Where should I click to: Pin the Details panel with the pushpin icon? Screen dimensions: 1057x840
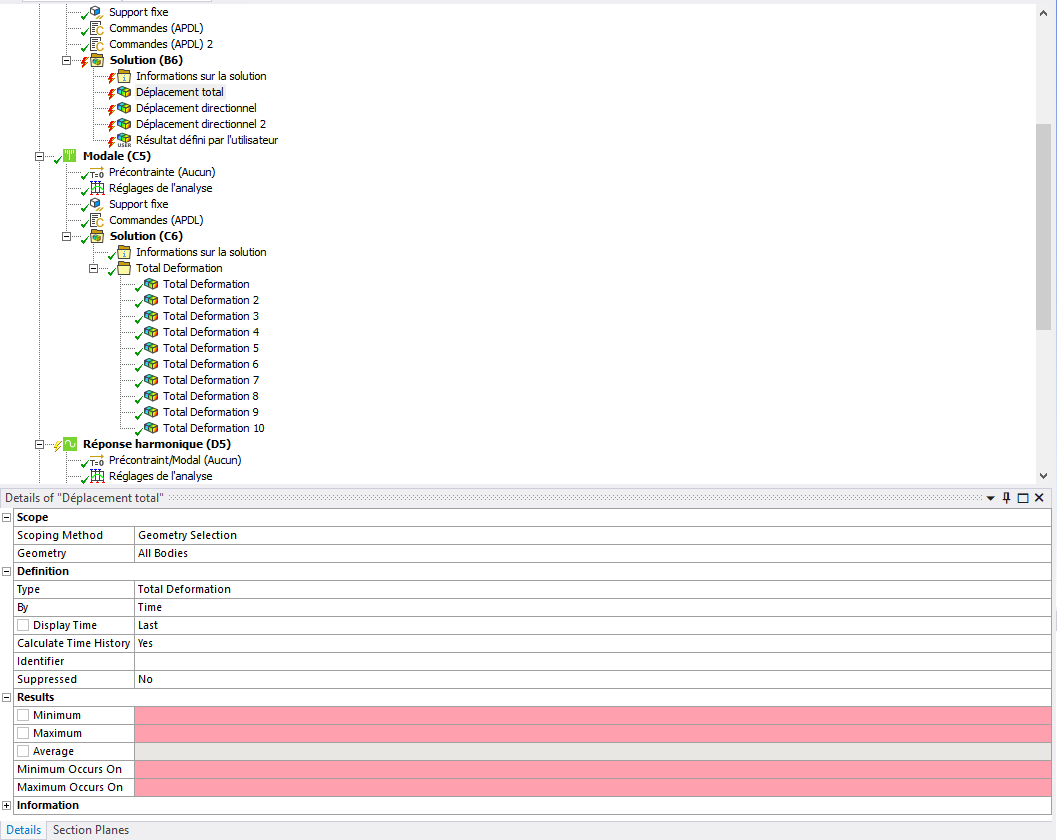coord(1006,498)
